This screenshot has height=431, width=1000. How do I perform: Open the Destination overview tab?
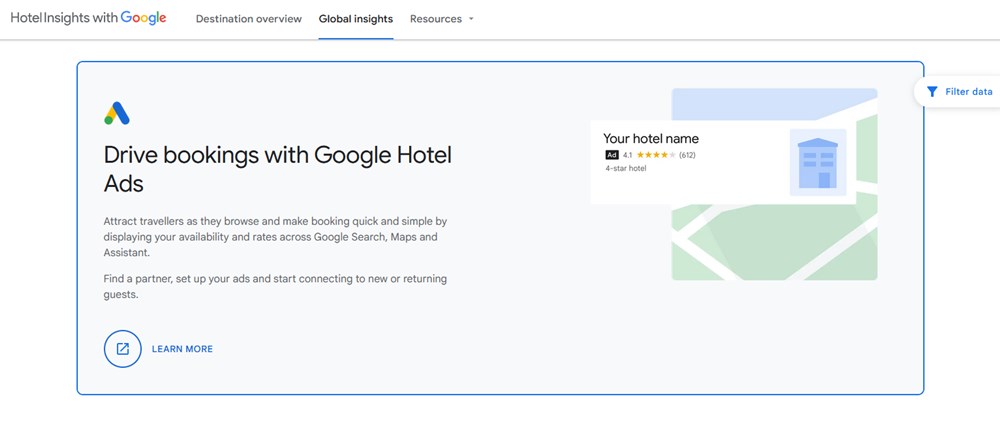tap(249, 19)
